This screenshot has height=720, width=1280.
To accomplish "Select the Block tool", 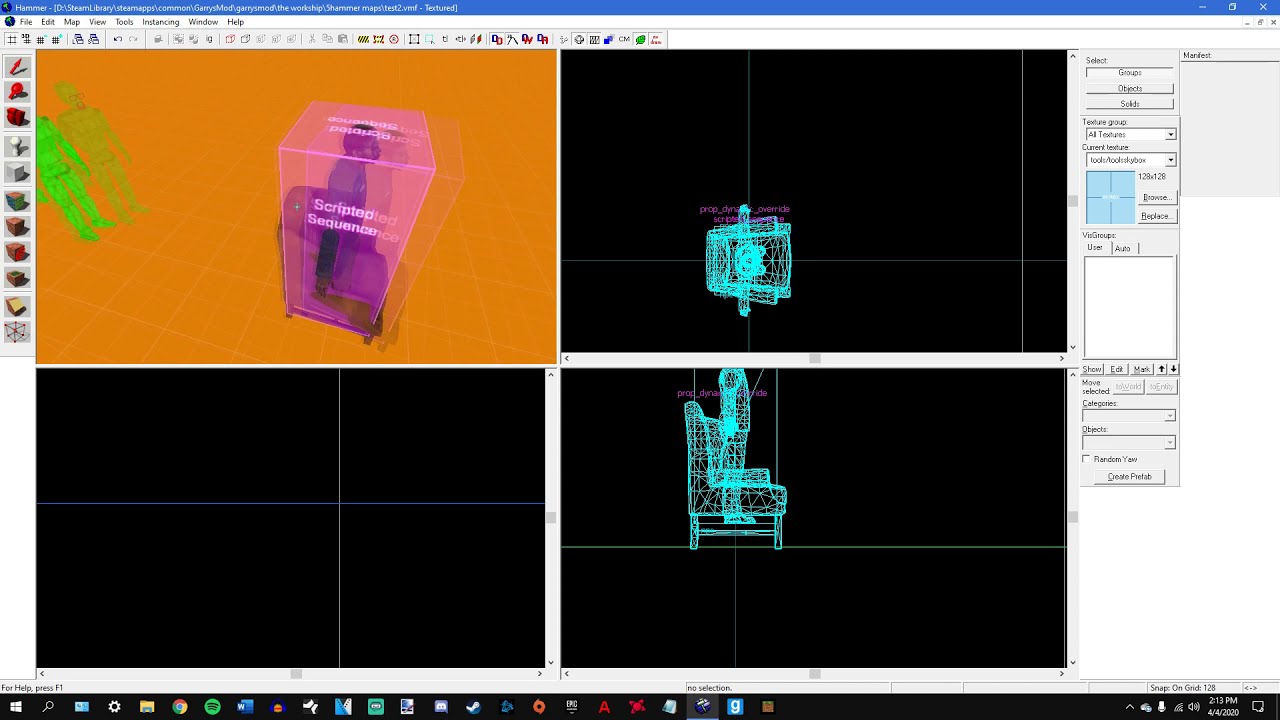I will point(17,174).
